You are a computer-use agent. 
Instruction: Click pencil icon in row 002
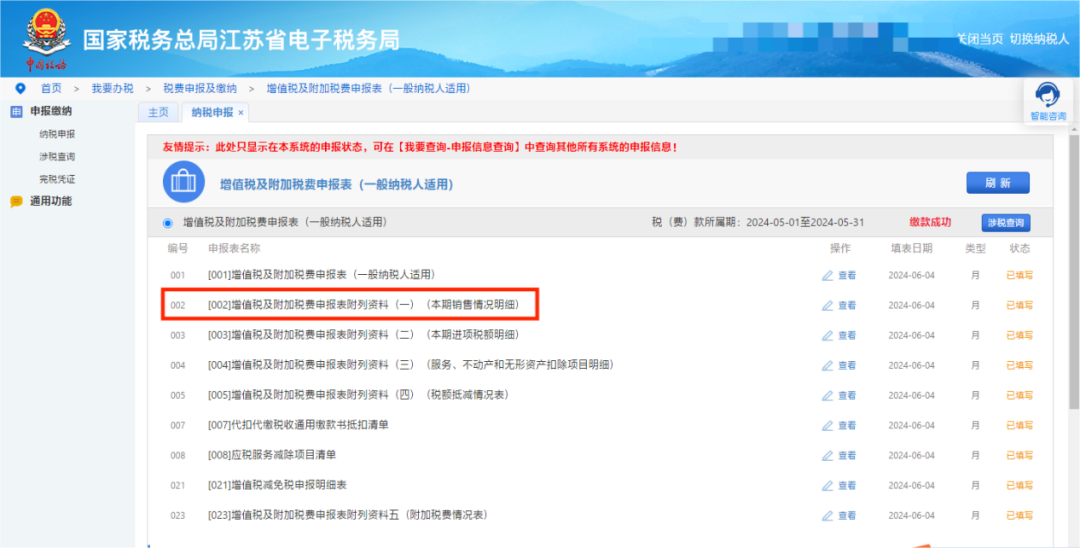click(x=827, y=306)
